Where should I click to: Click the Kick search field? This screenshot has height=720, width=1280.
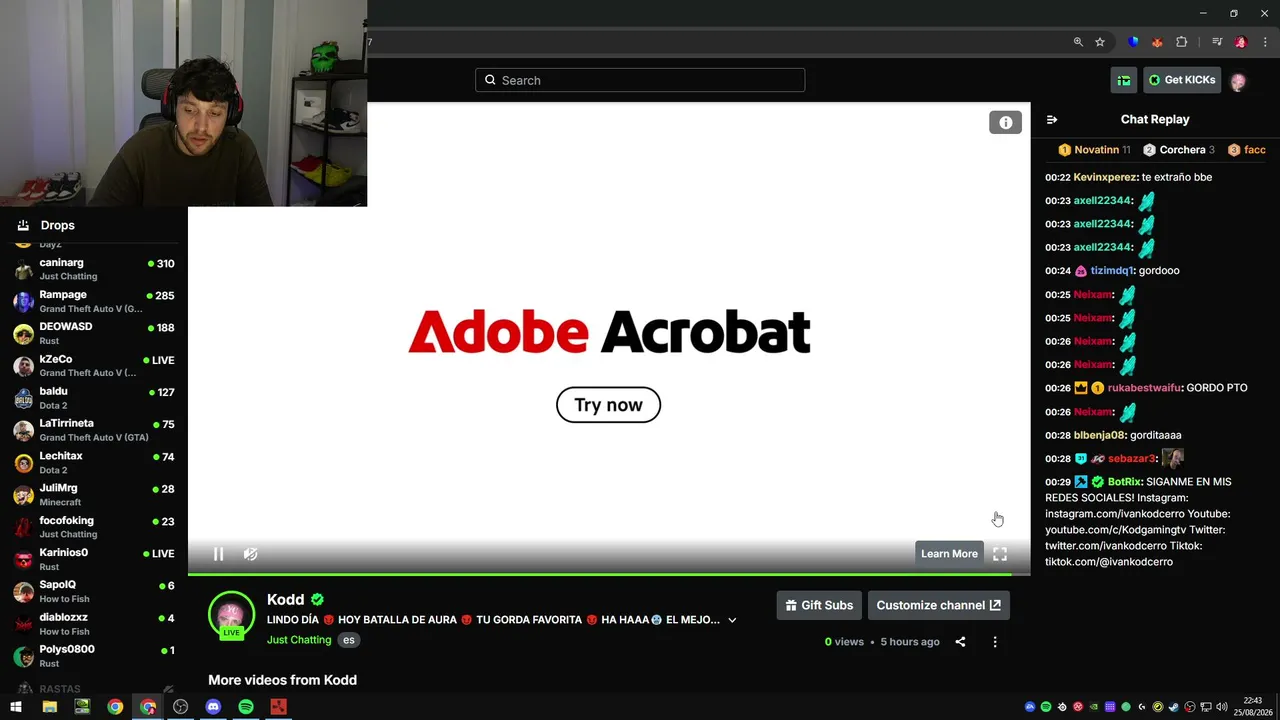pos(640,80)
